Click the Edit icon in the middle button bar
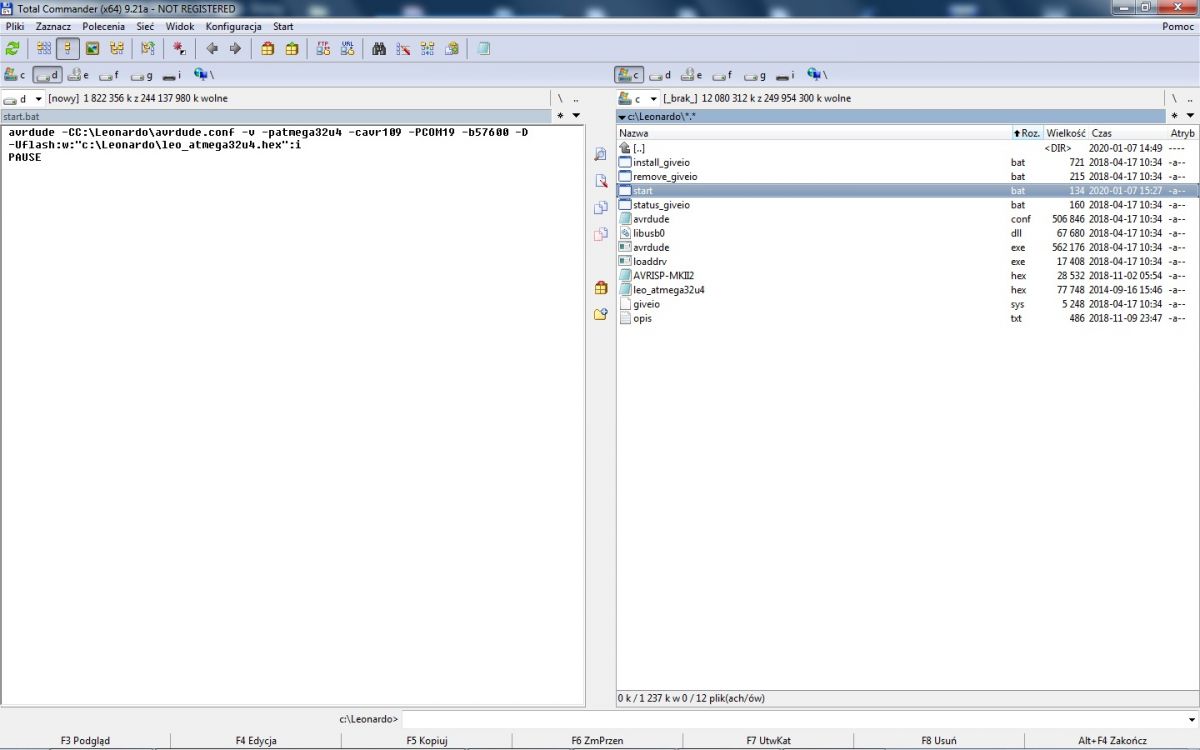The height and width of the screenshot is (750, 1200). coord(600,181)
